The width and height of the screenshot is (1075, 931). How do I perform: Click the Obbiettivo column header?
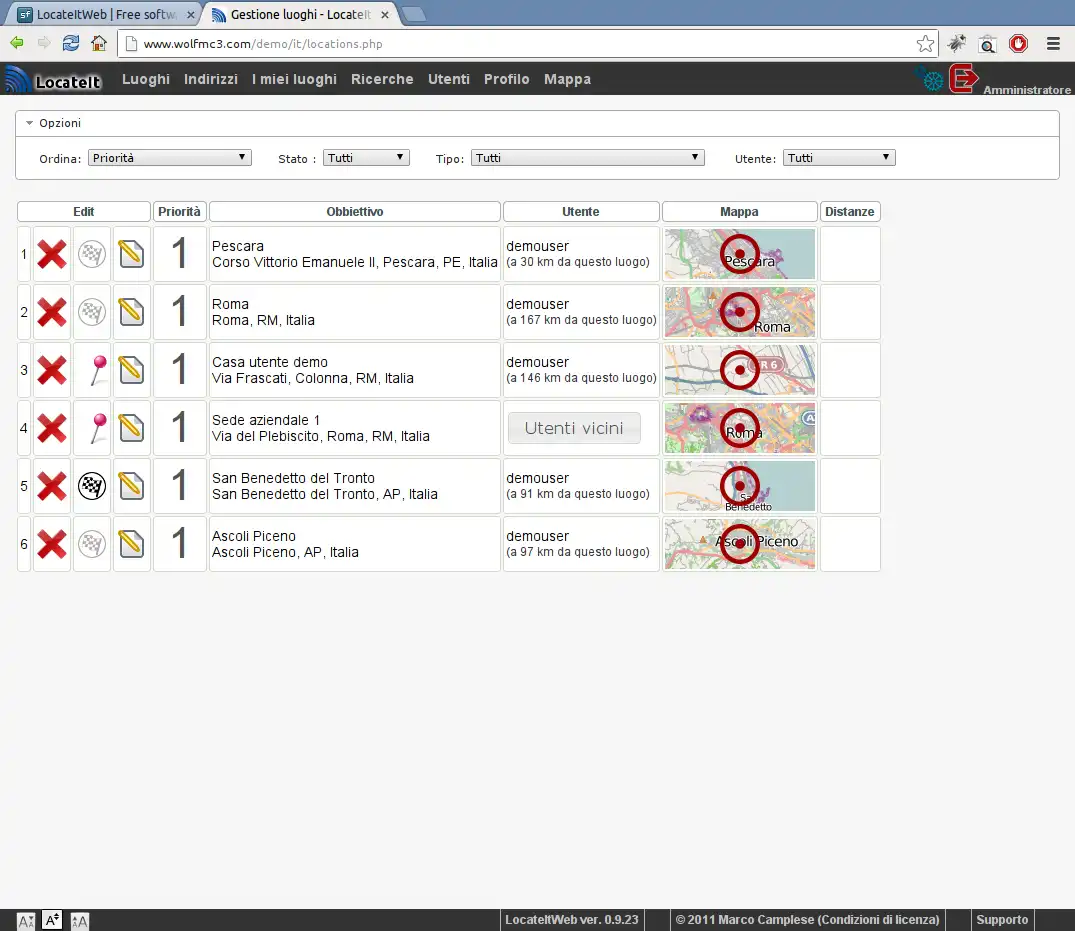pos(354,212)
